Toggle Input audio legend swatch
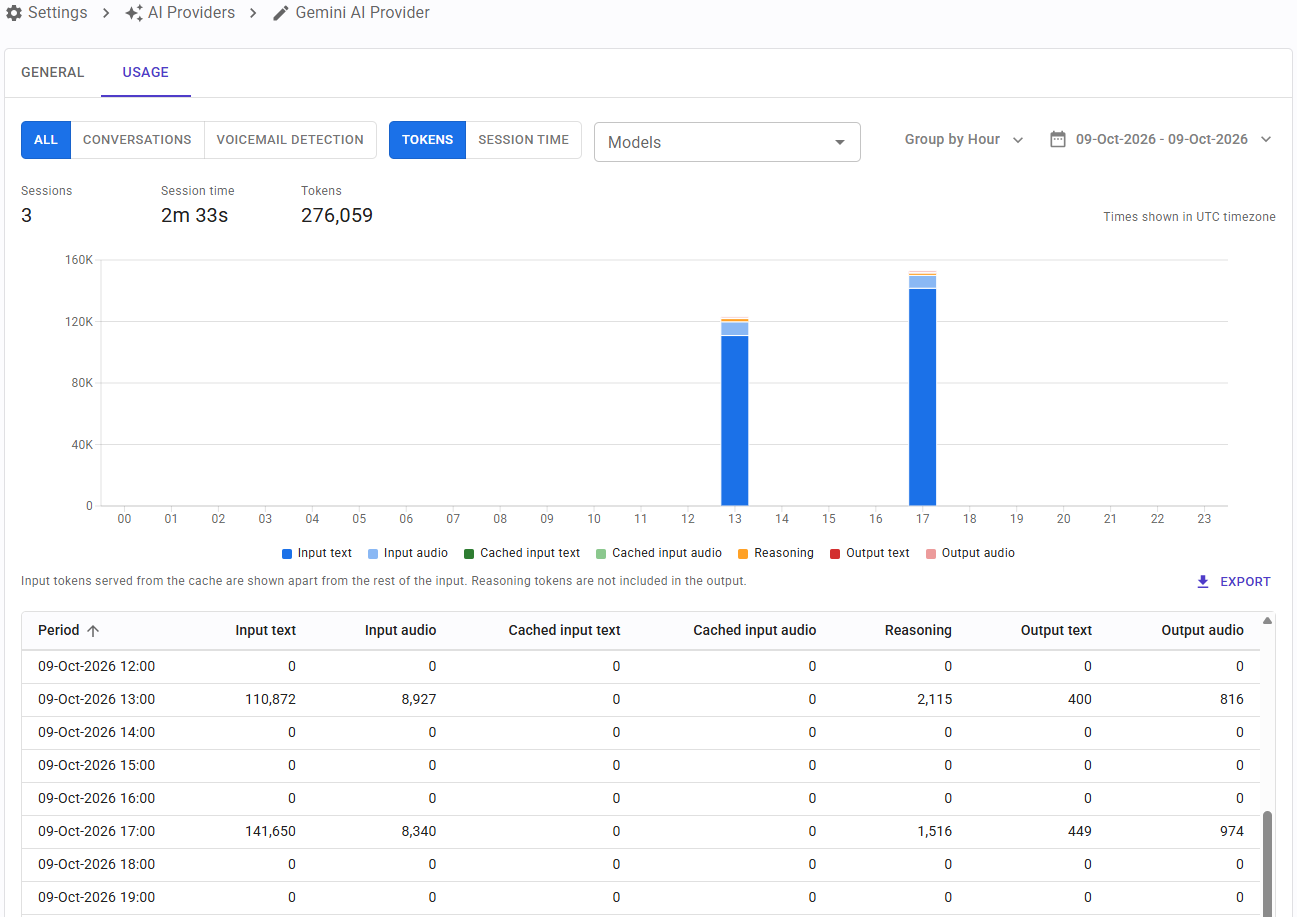This screenshot has height=917, width=1297. click(373, 554)
